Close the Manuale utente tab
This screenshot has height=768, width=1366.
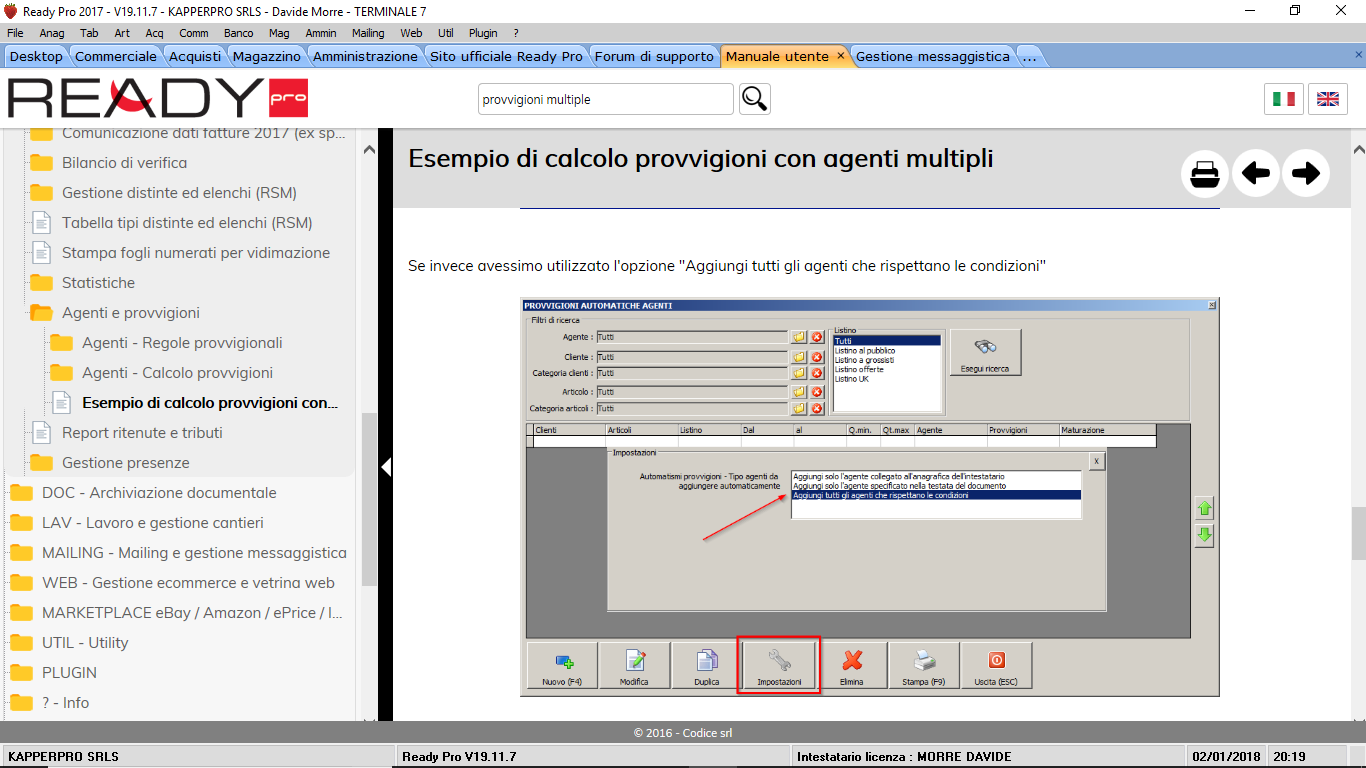click(840, 56)
